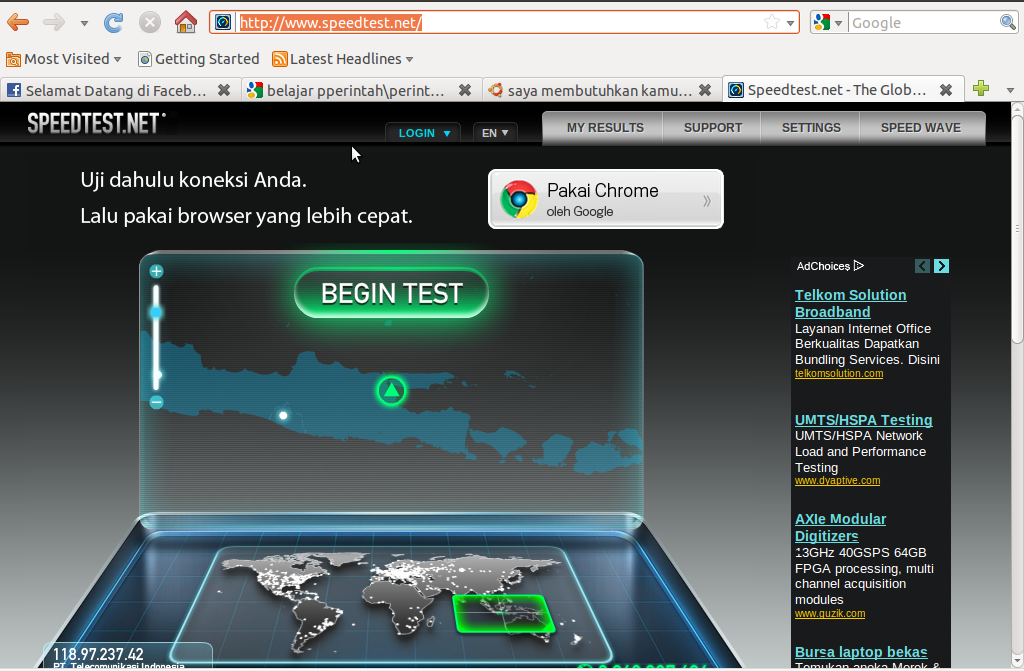
Task: Open the EN language dropdown
Action: click(495, 133)
